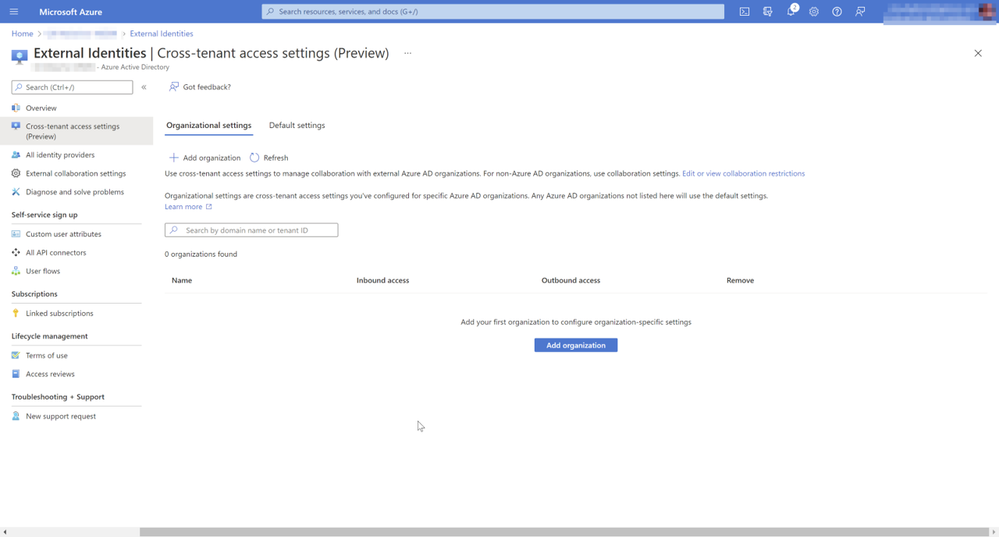Click the All API connectors icon
999x537 pixels.
[16, 252]
